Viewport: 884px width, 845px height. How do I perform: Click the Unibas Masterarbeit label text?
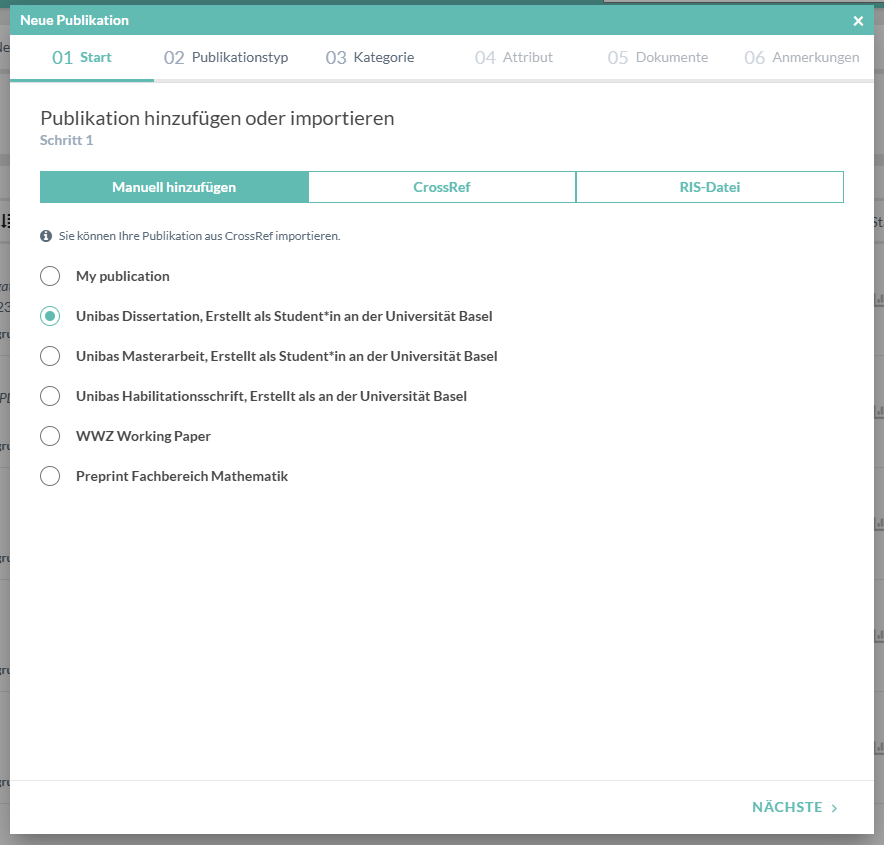point(286,356)
